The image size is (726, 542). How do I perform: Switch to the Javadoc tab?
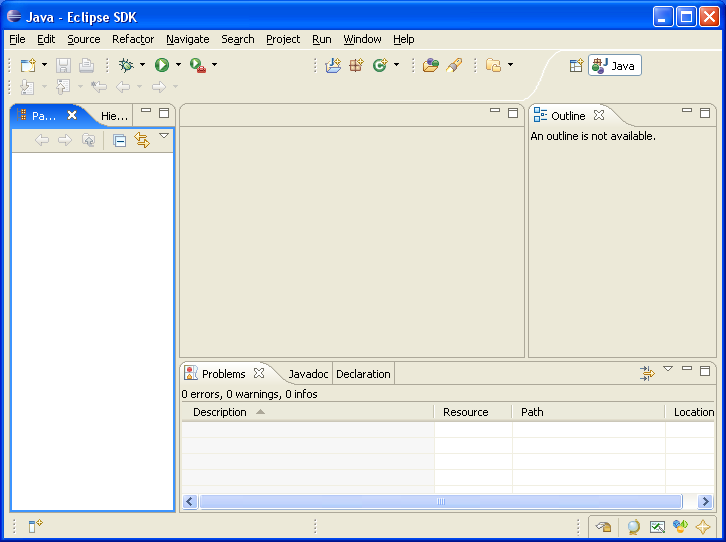tap(308, 374)
